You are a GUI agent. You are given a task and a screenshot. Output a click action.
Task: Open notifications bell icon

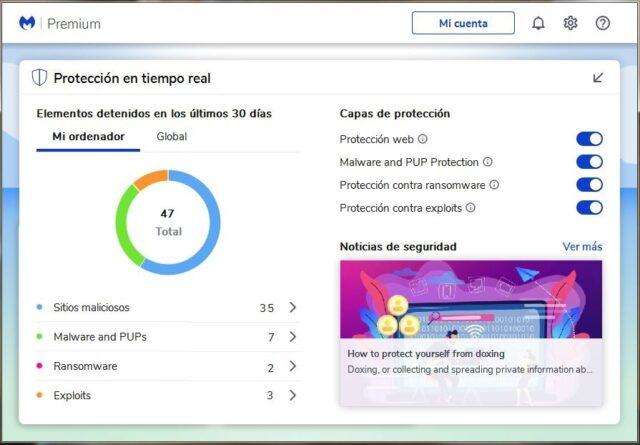(x=538, y=23)
